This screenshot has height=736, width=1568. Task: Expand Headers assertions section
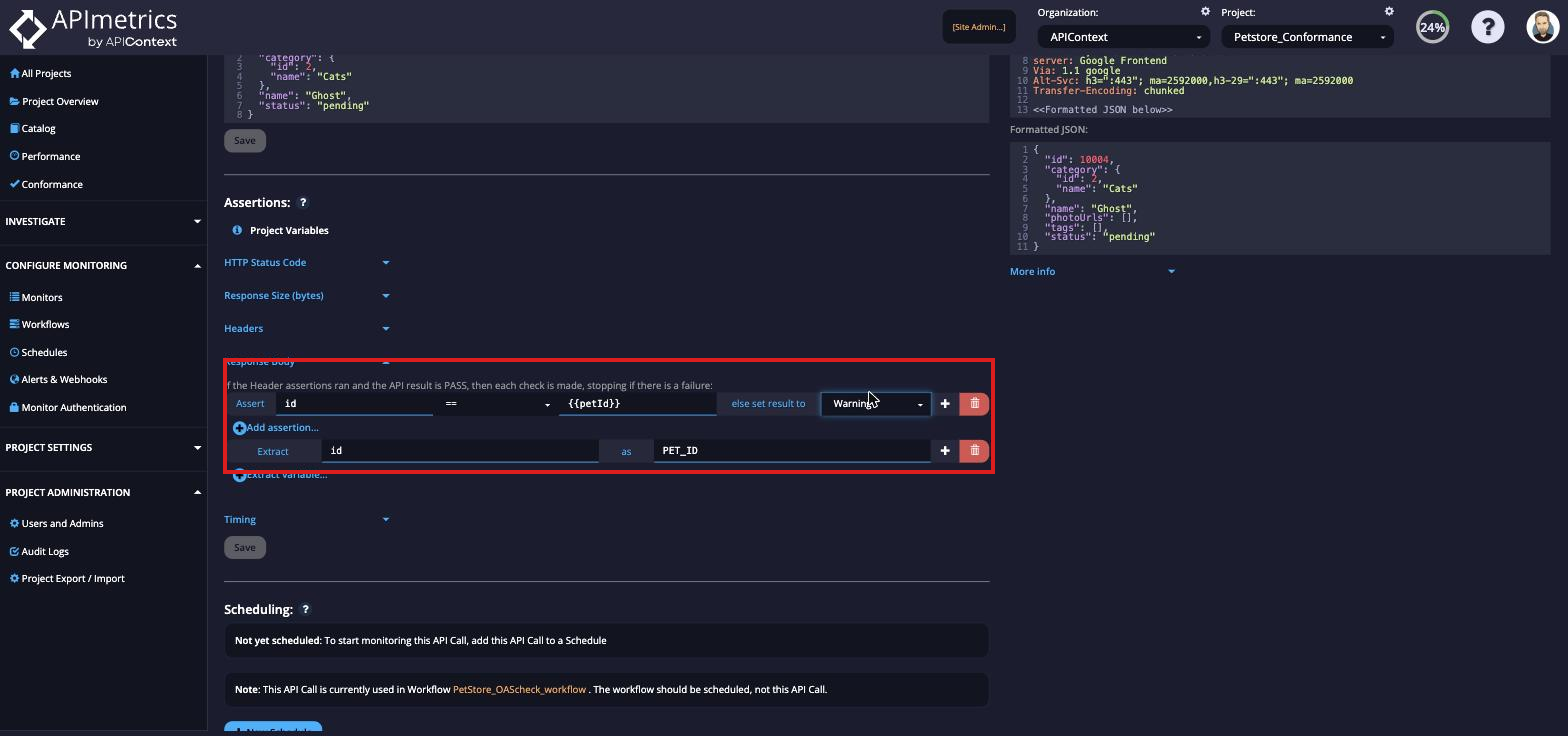coord(307,329)
